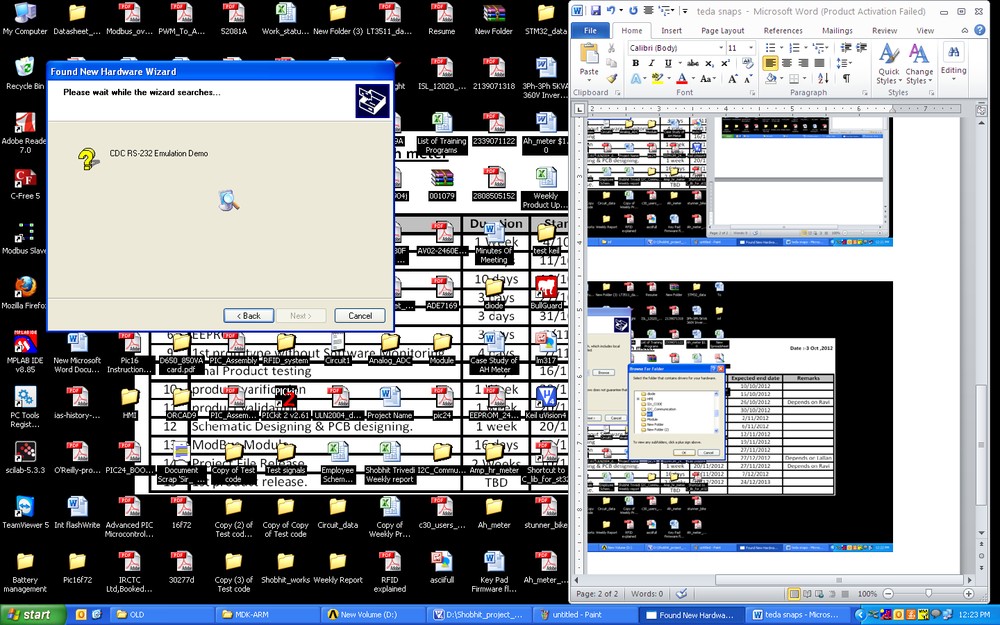Switch to untitled - Paint taskbar button

585,615
